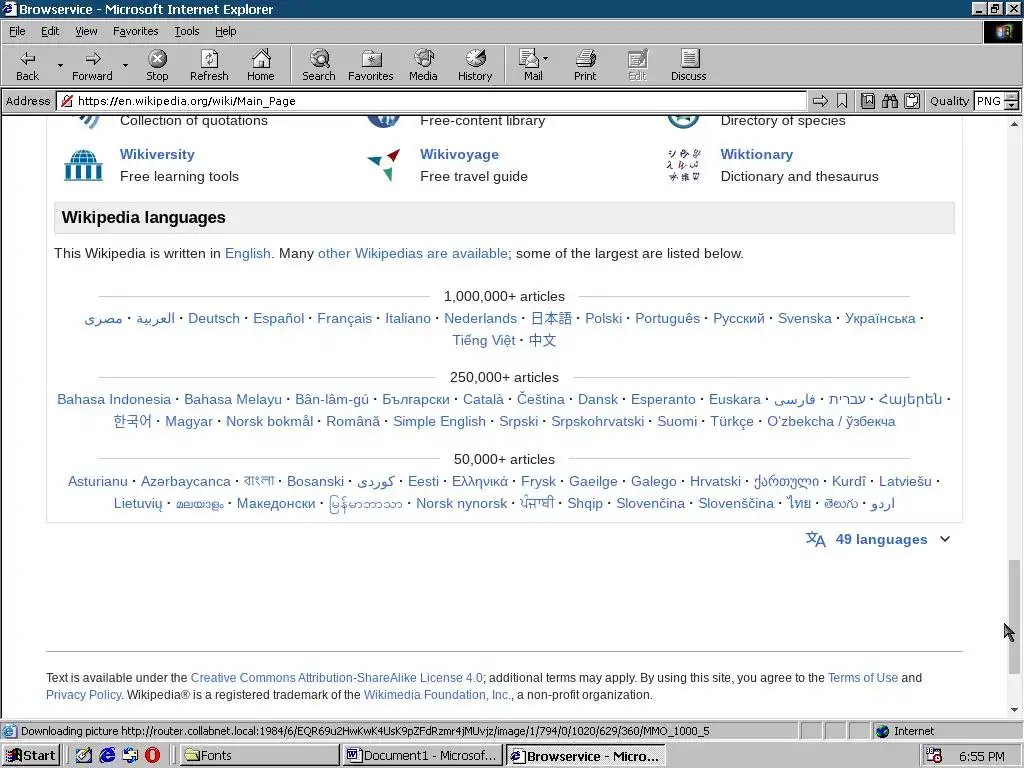
Task: Print the current page
Action: point(585,65)
